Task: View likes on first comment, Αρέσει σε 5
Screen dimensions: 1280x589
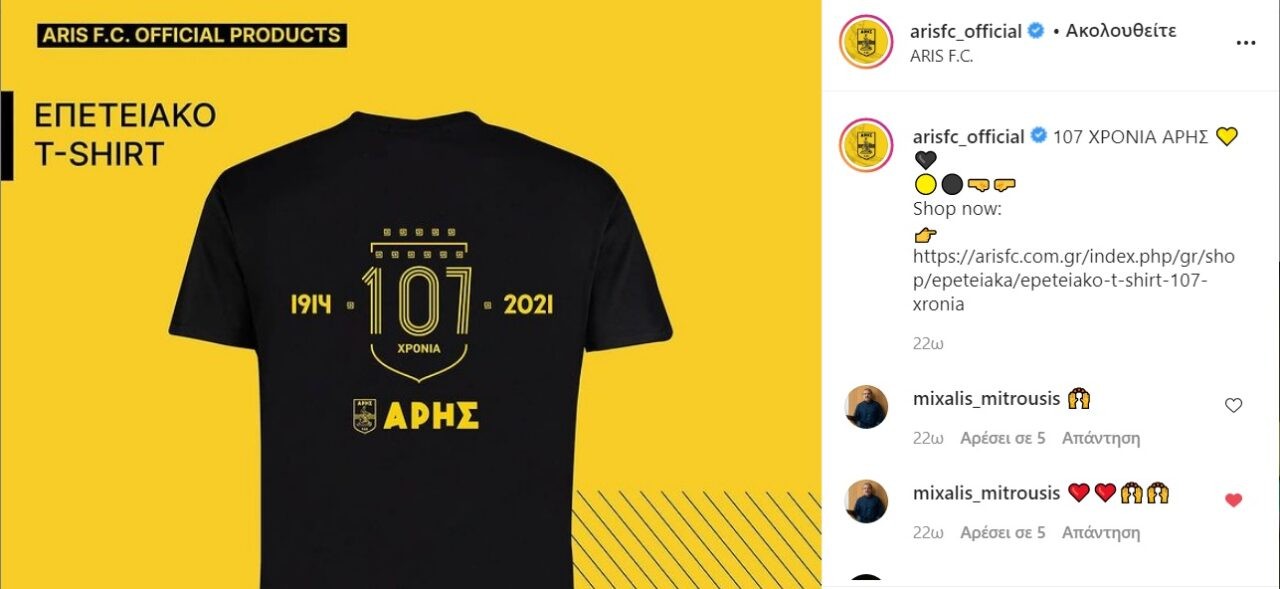Action: coord(1003,438)
